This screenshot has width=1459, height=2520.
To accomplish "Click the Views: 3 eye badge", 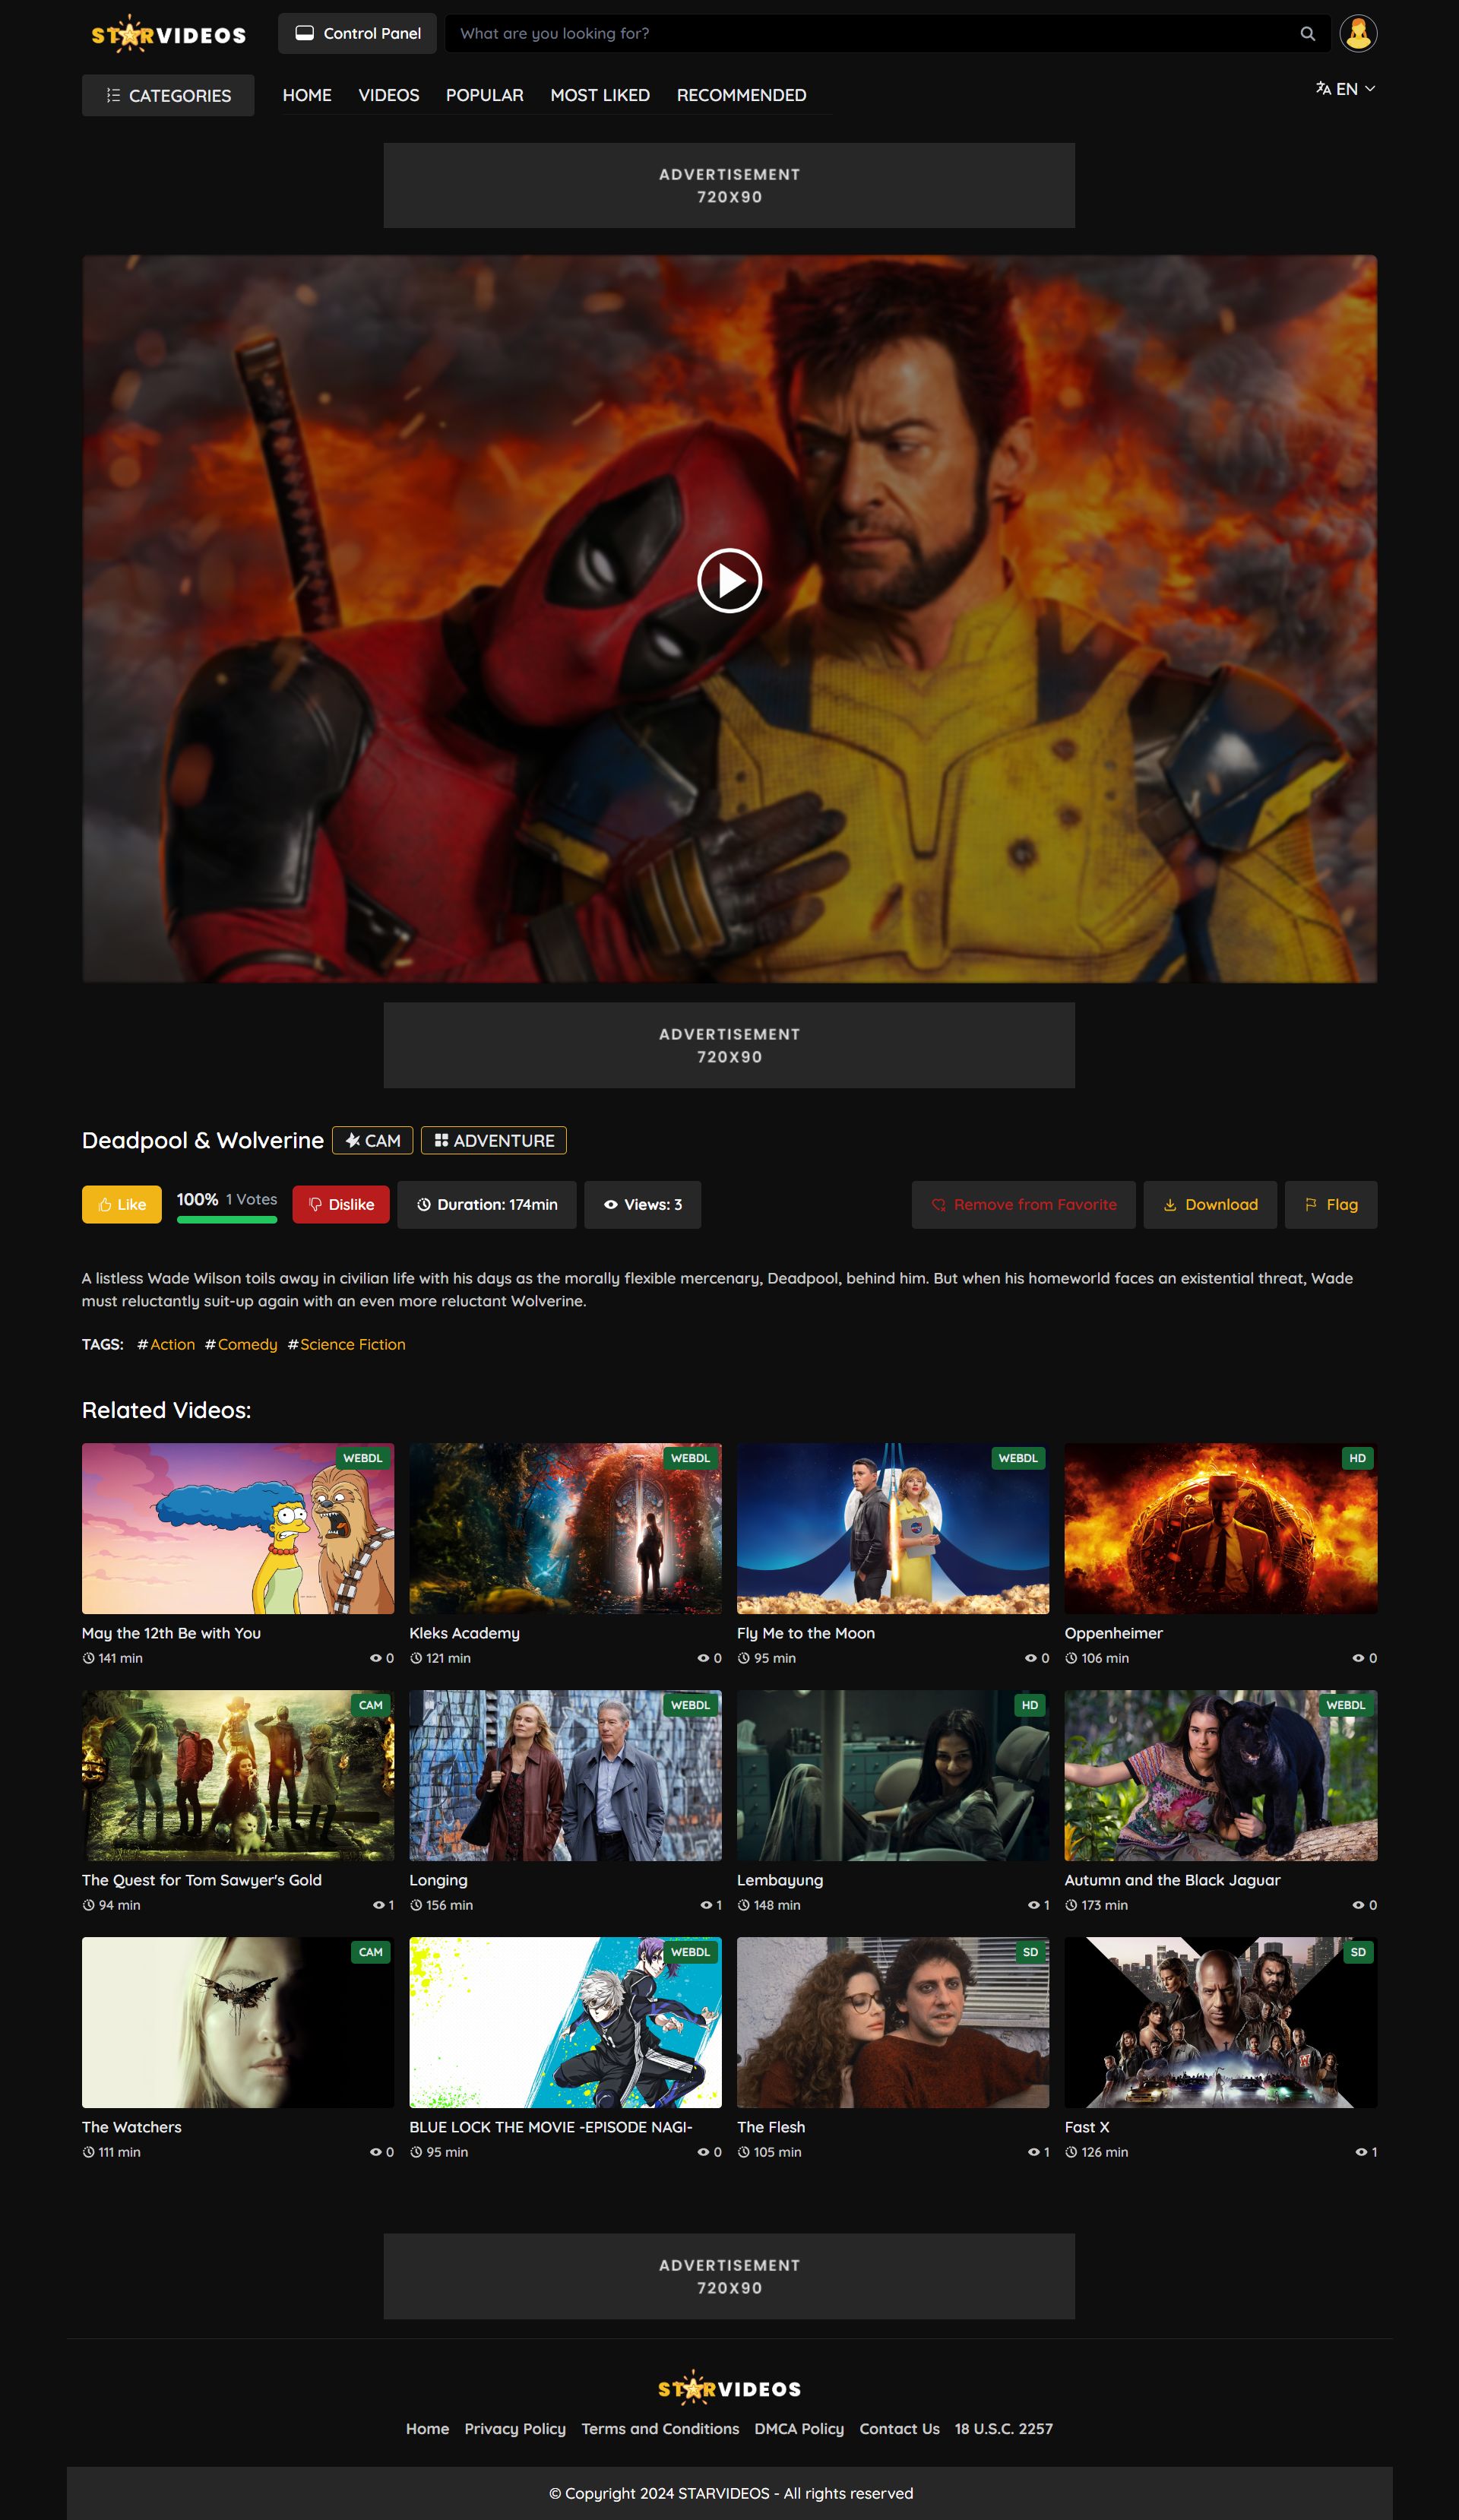I will point(642,1204).
